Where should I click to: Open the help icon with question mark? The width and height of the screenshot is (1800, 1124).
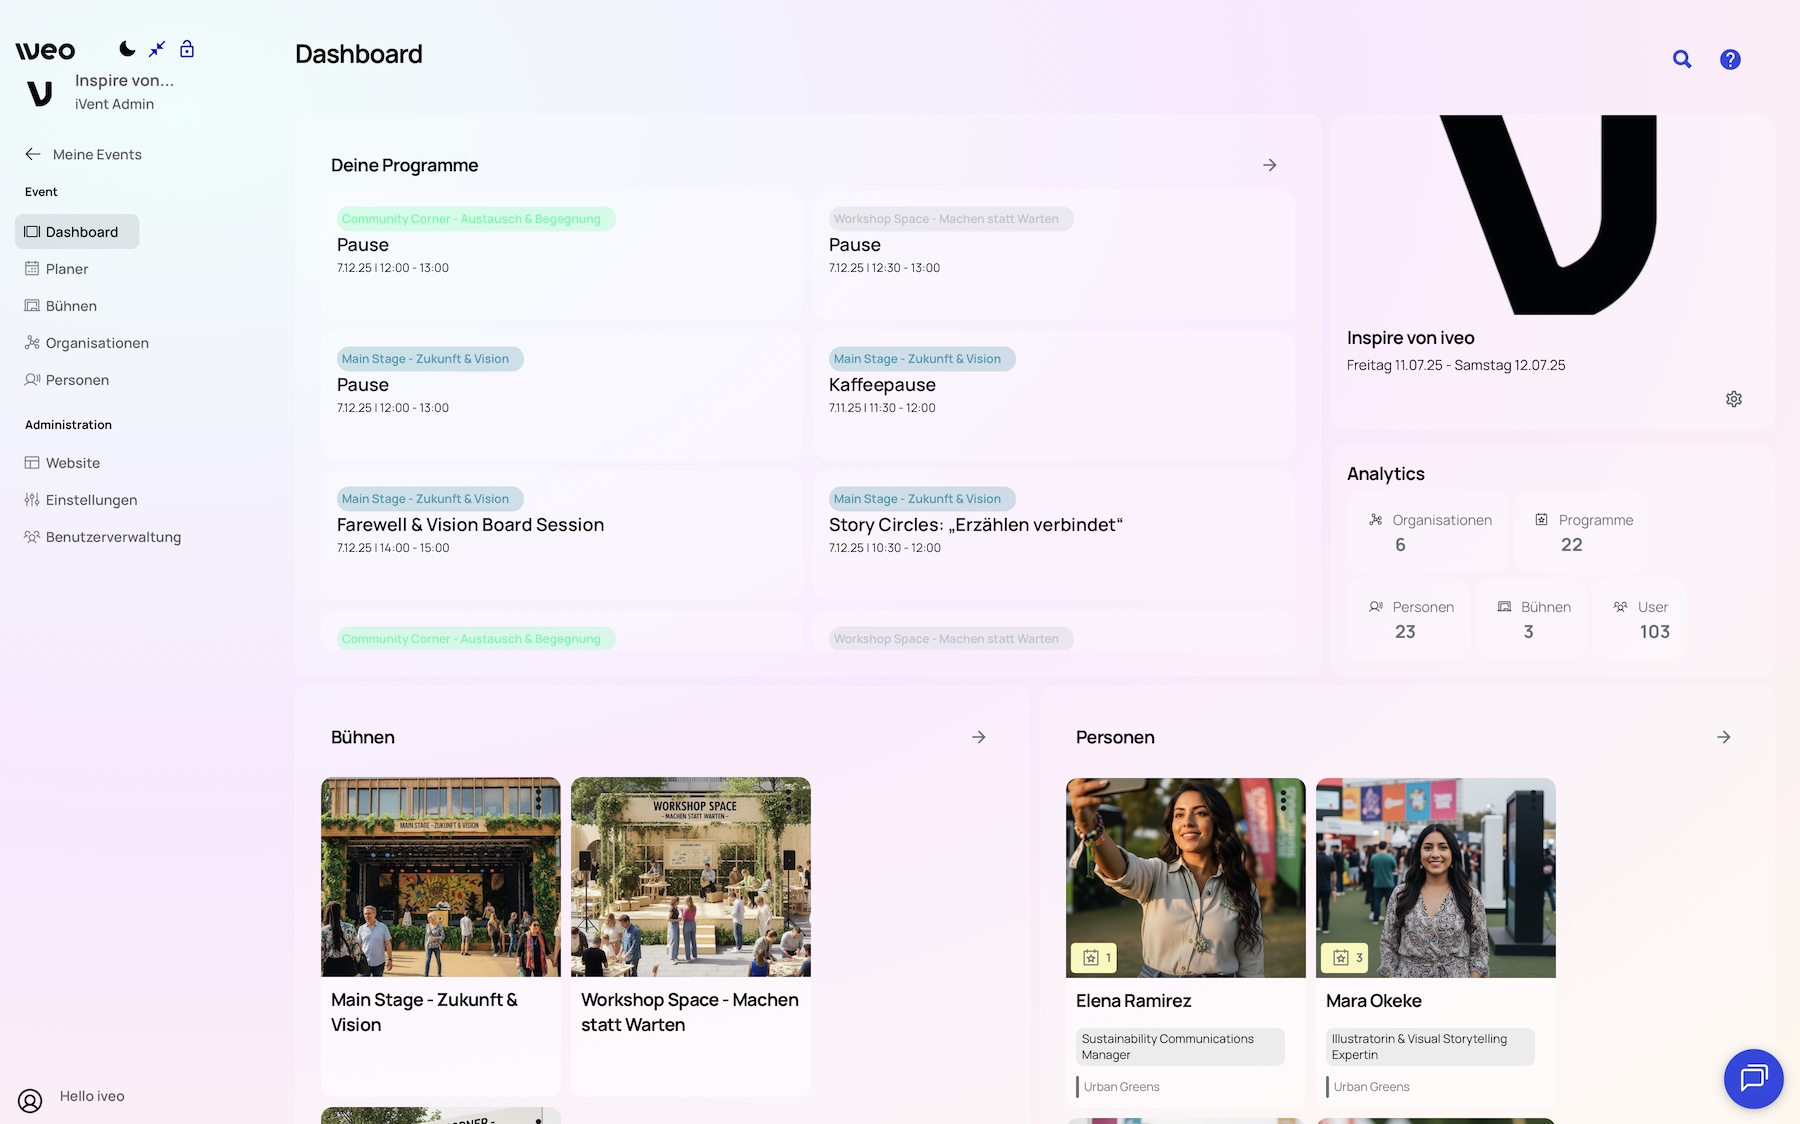coord(1730,60)
